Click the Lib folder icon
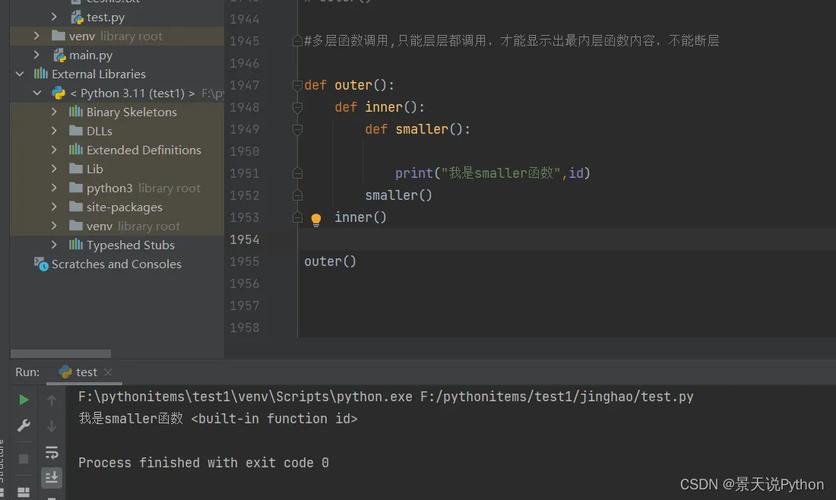 coord(76,169)
